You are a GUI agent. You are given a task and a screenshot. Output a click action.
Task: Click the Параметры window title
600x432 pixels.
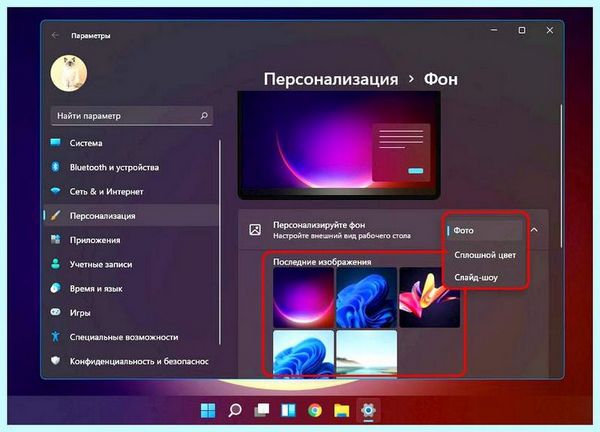(91, 36)
